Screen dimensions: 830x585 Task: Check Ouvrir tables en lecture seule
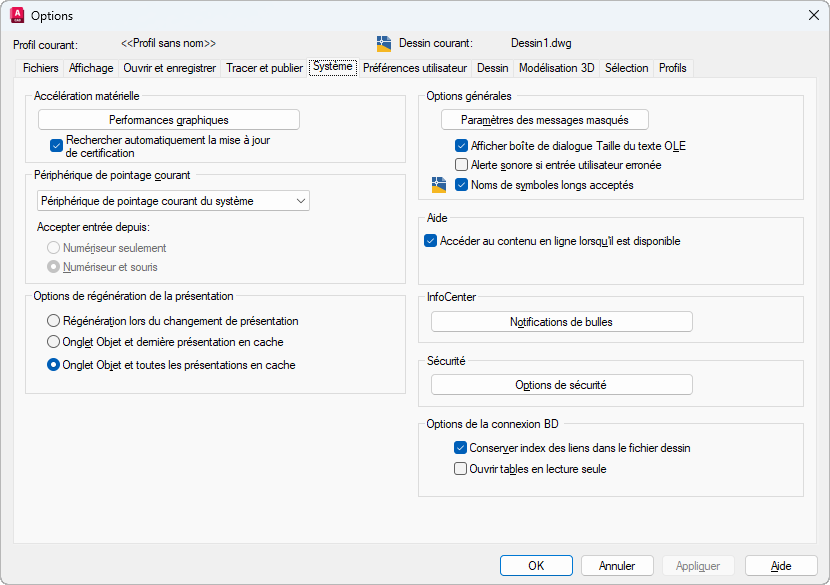461,468
